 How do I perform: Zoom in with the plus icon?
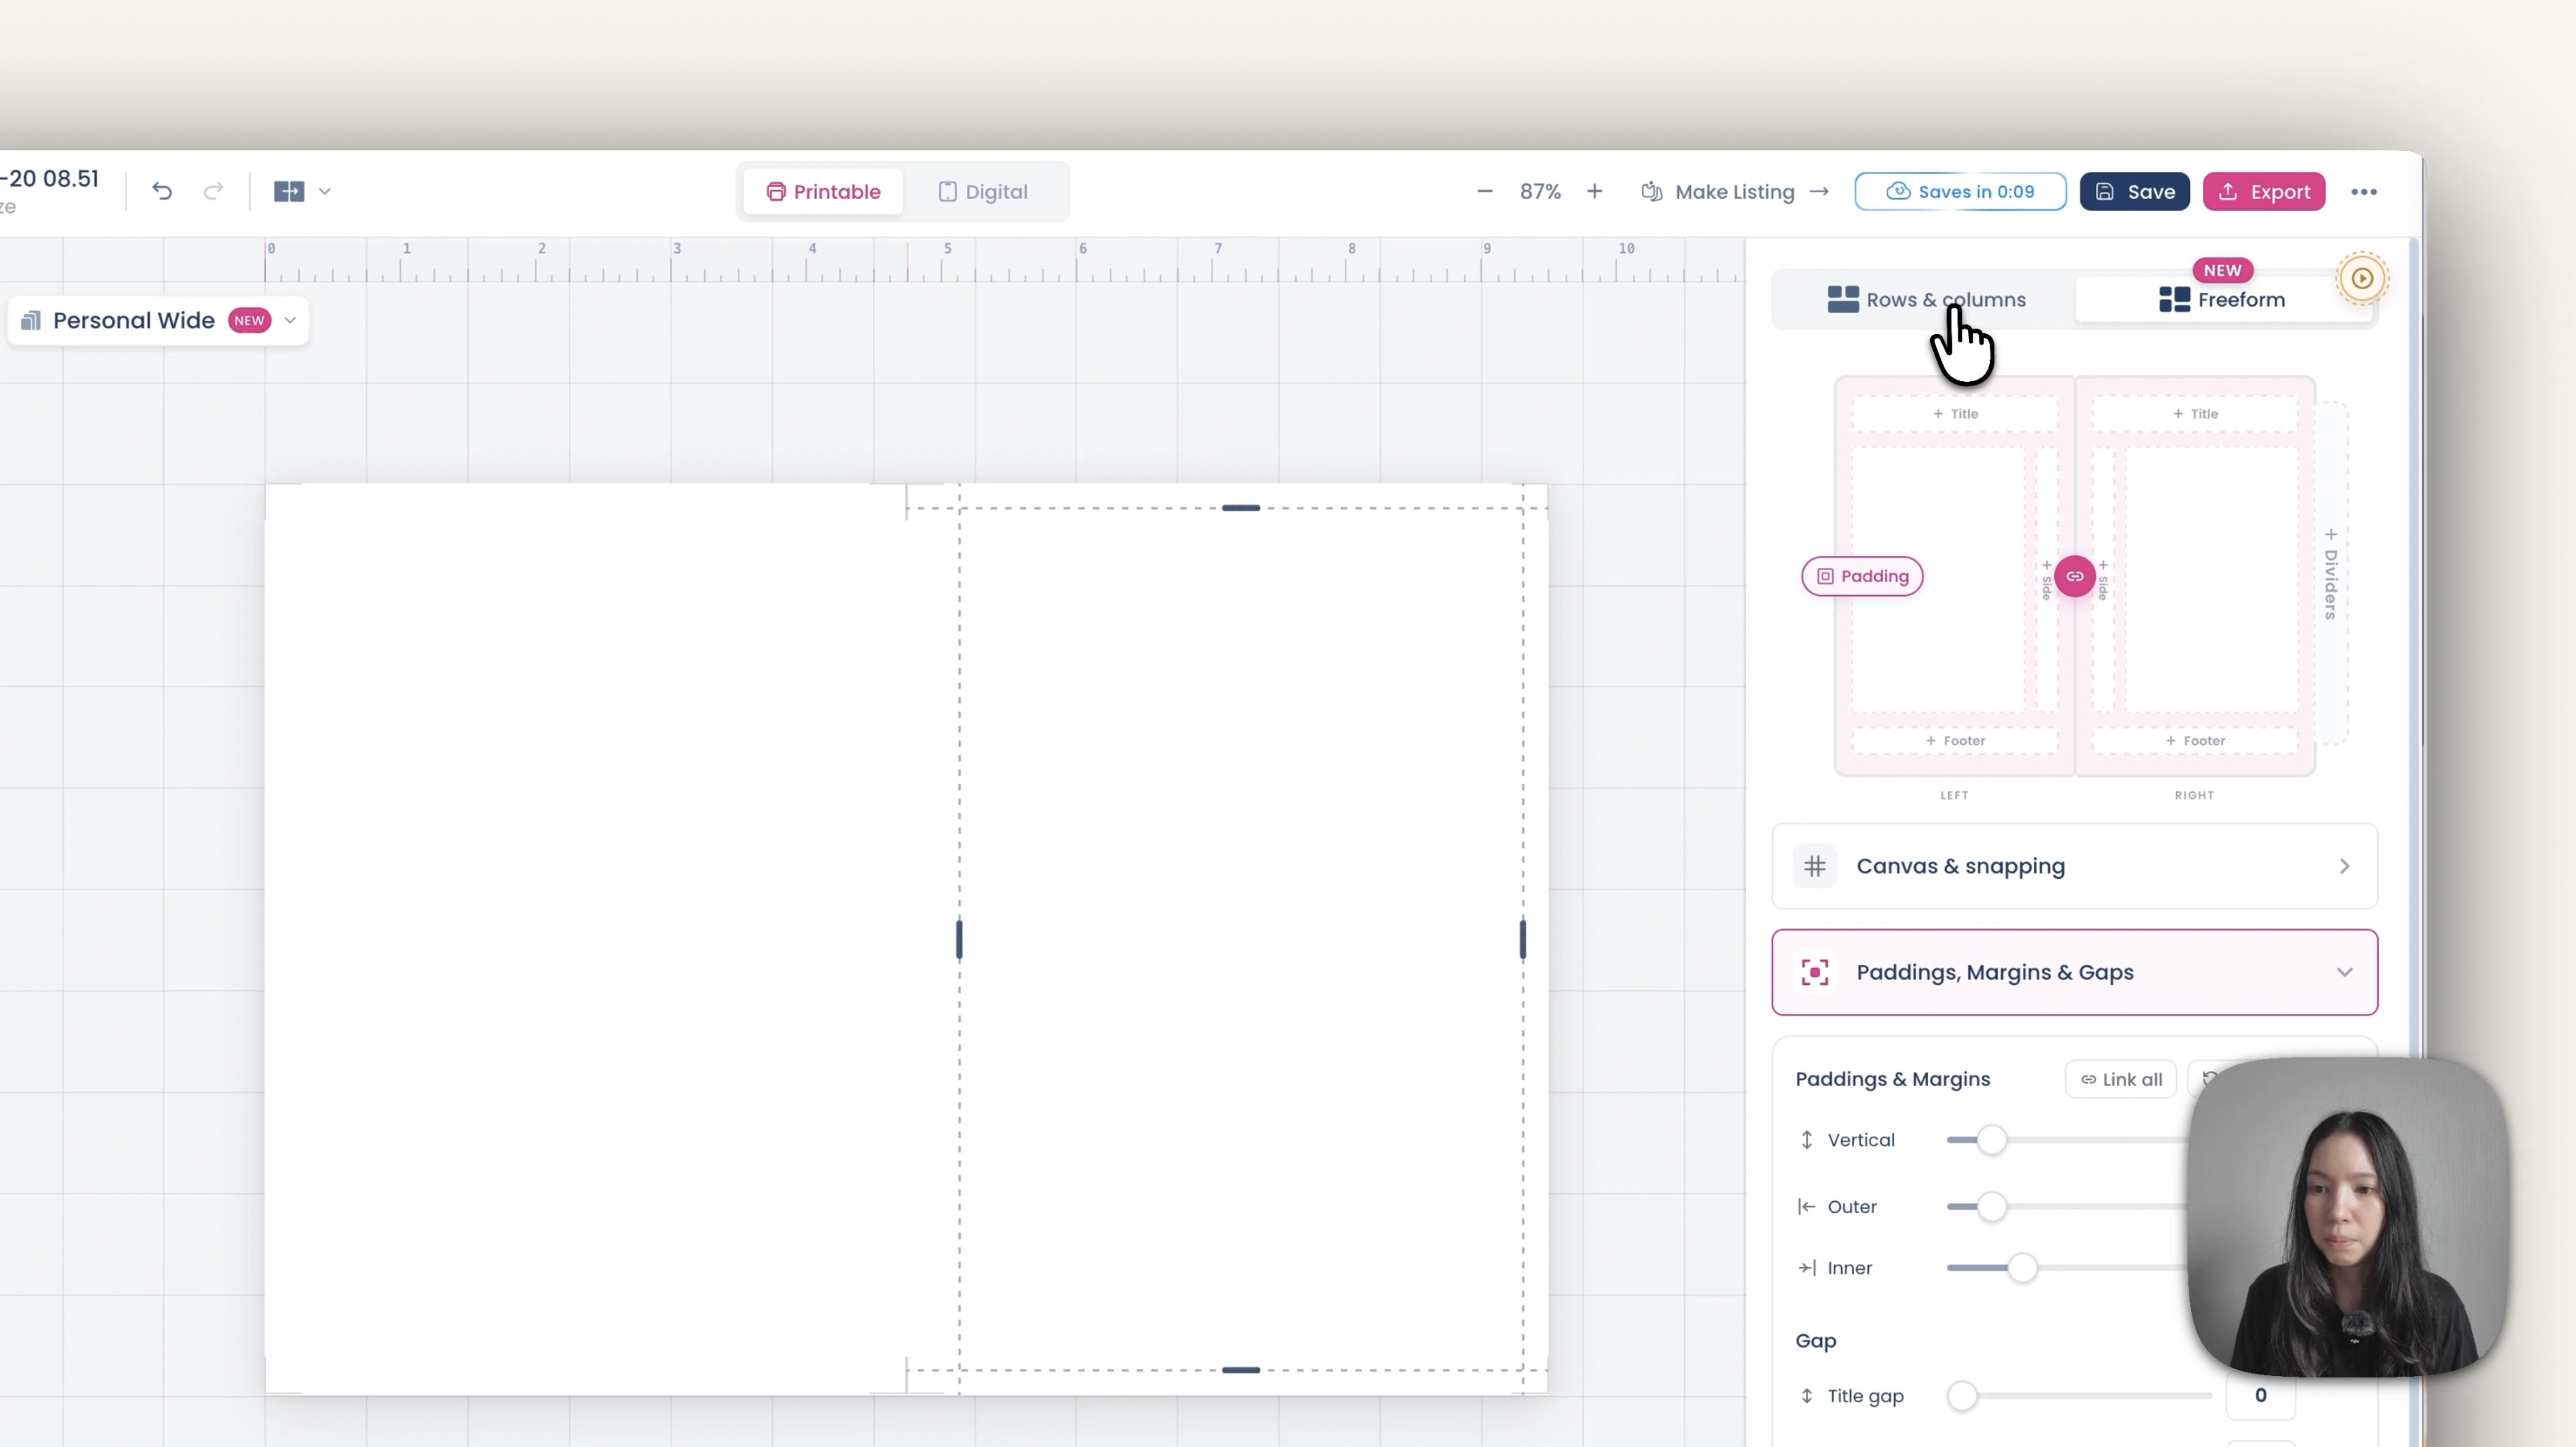pyautogui.click(x=1594, y=191)
